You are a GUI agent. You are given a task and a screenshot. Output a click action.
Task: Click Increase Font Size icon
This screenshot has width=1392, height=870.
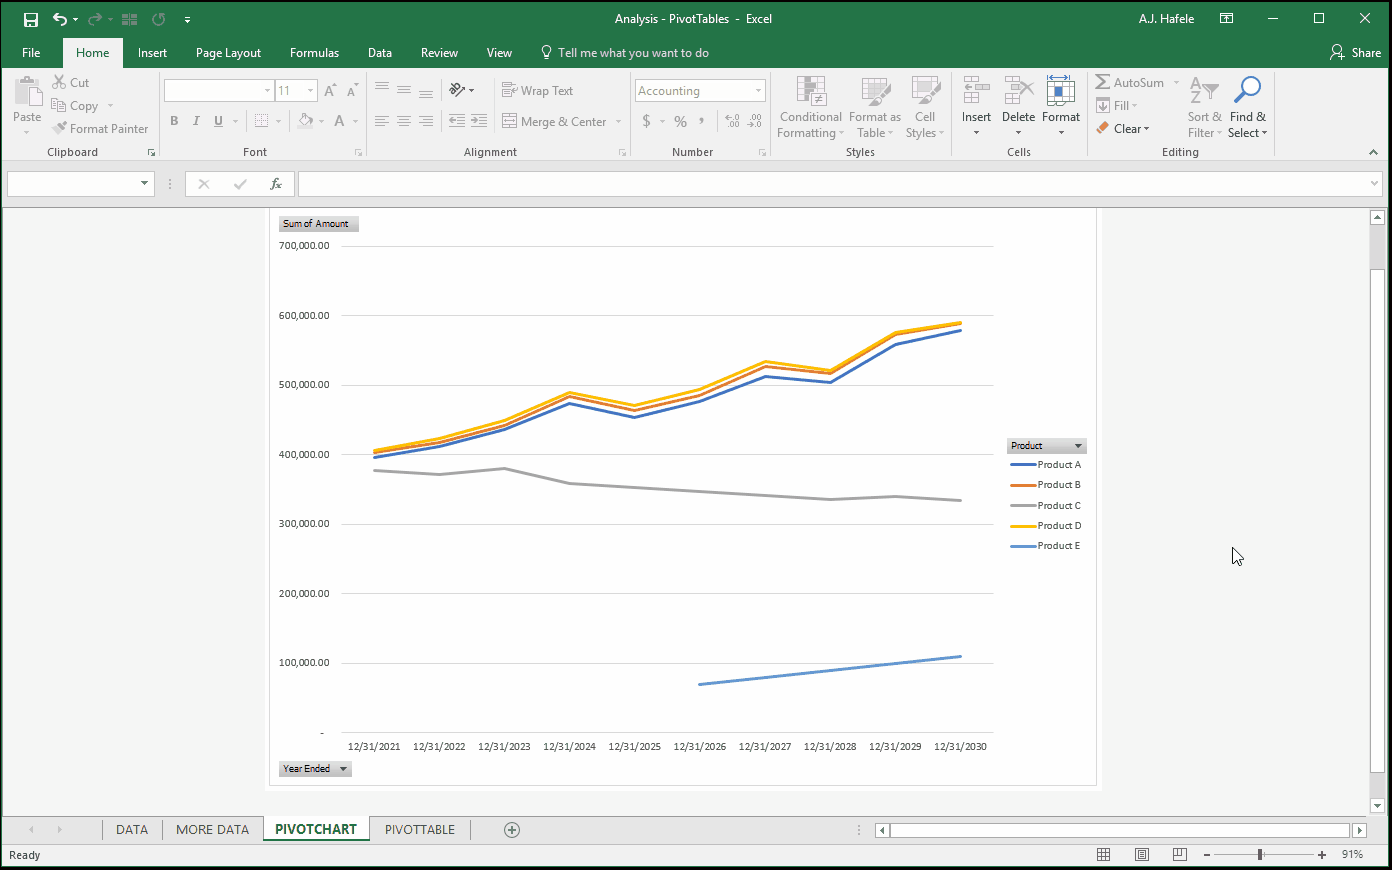point(330,90)
